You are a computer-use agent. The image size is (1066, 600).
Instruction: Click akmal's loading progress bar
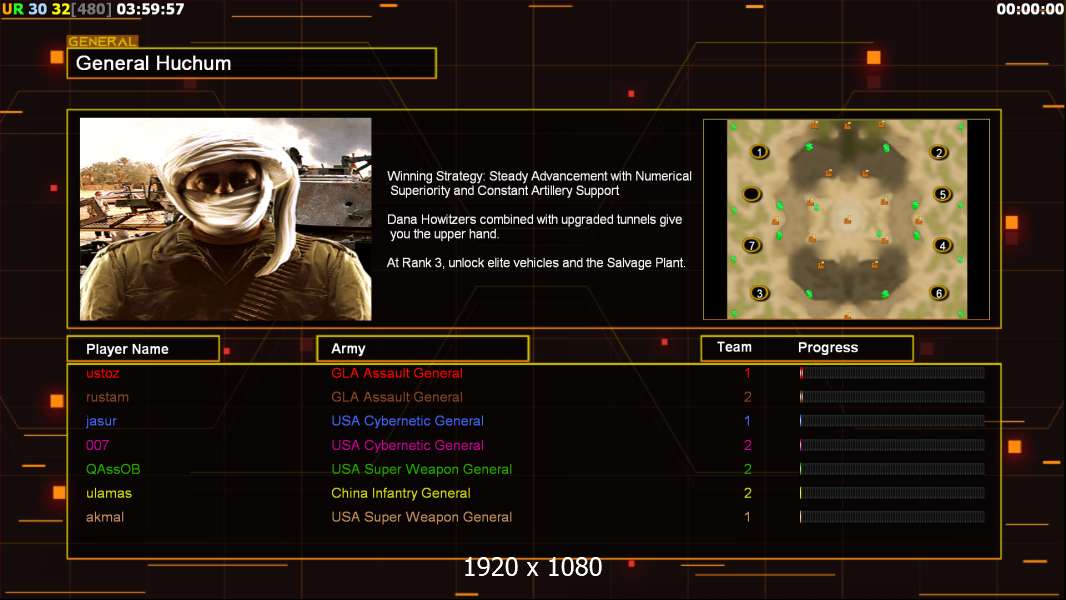[892, 517]
